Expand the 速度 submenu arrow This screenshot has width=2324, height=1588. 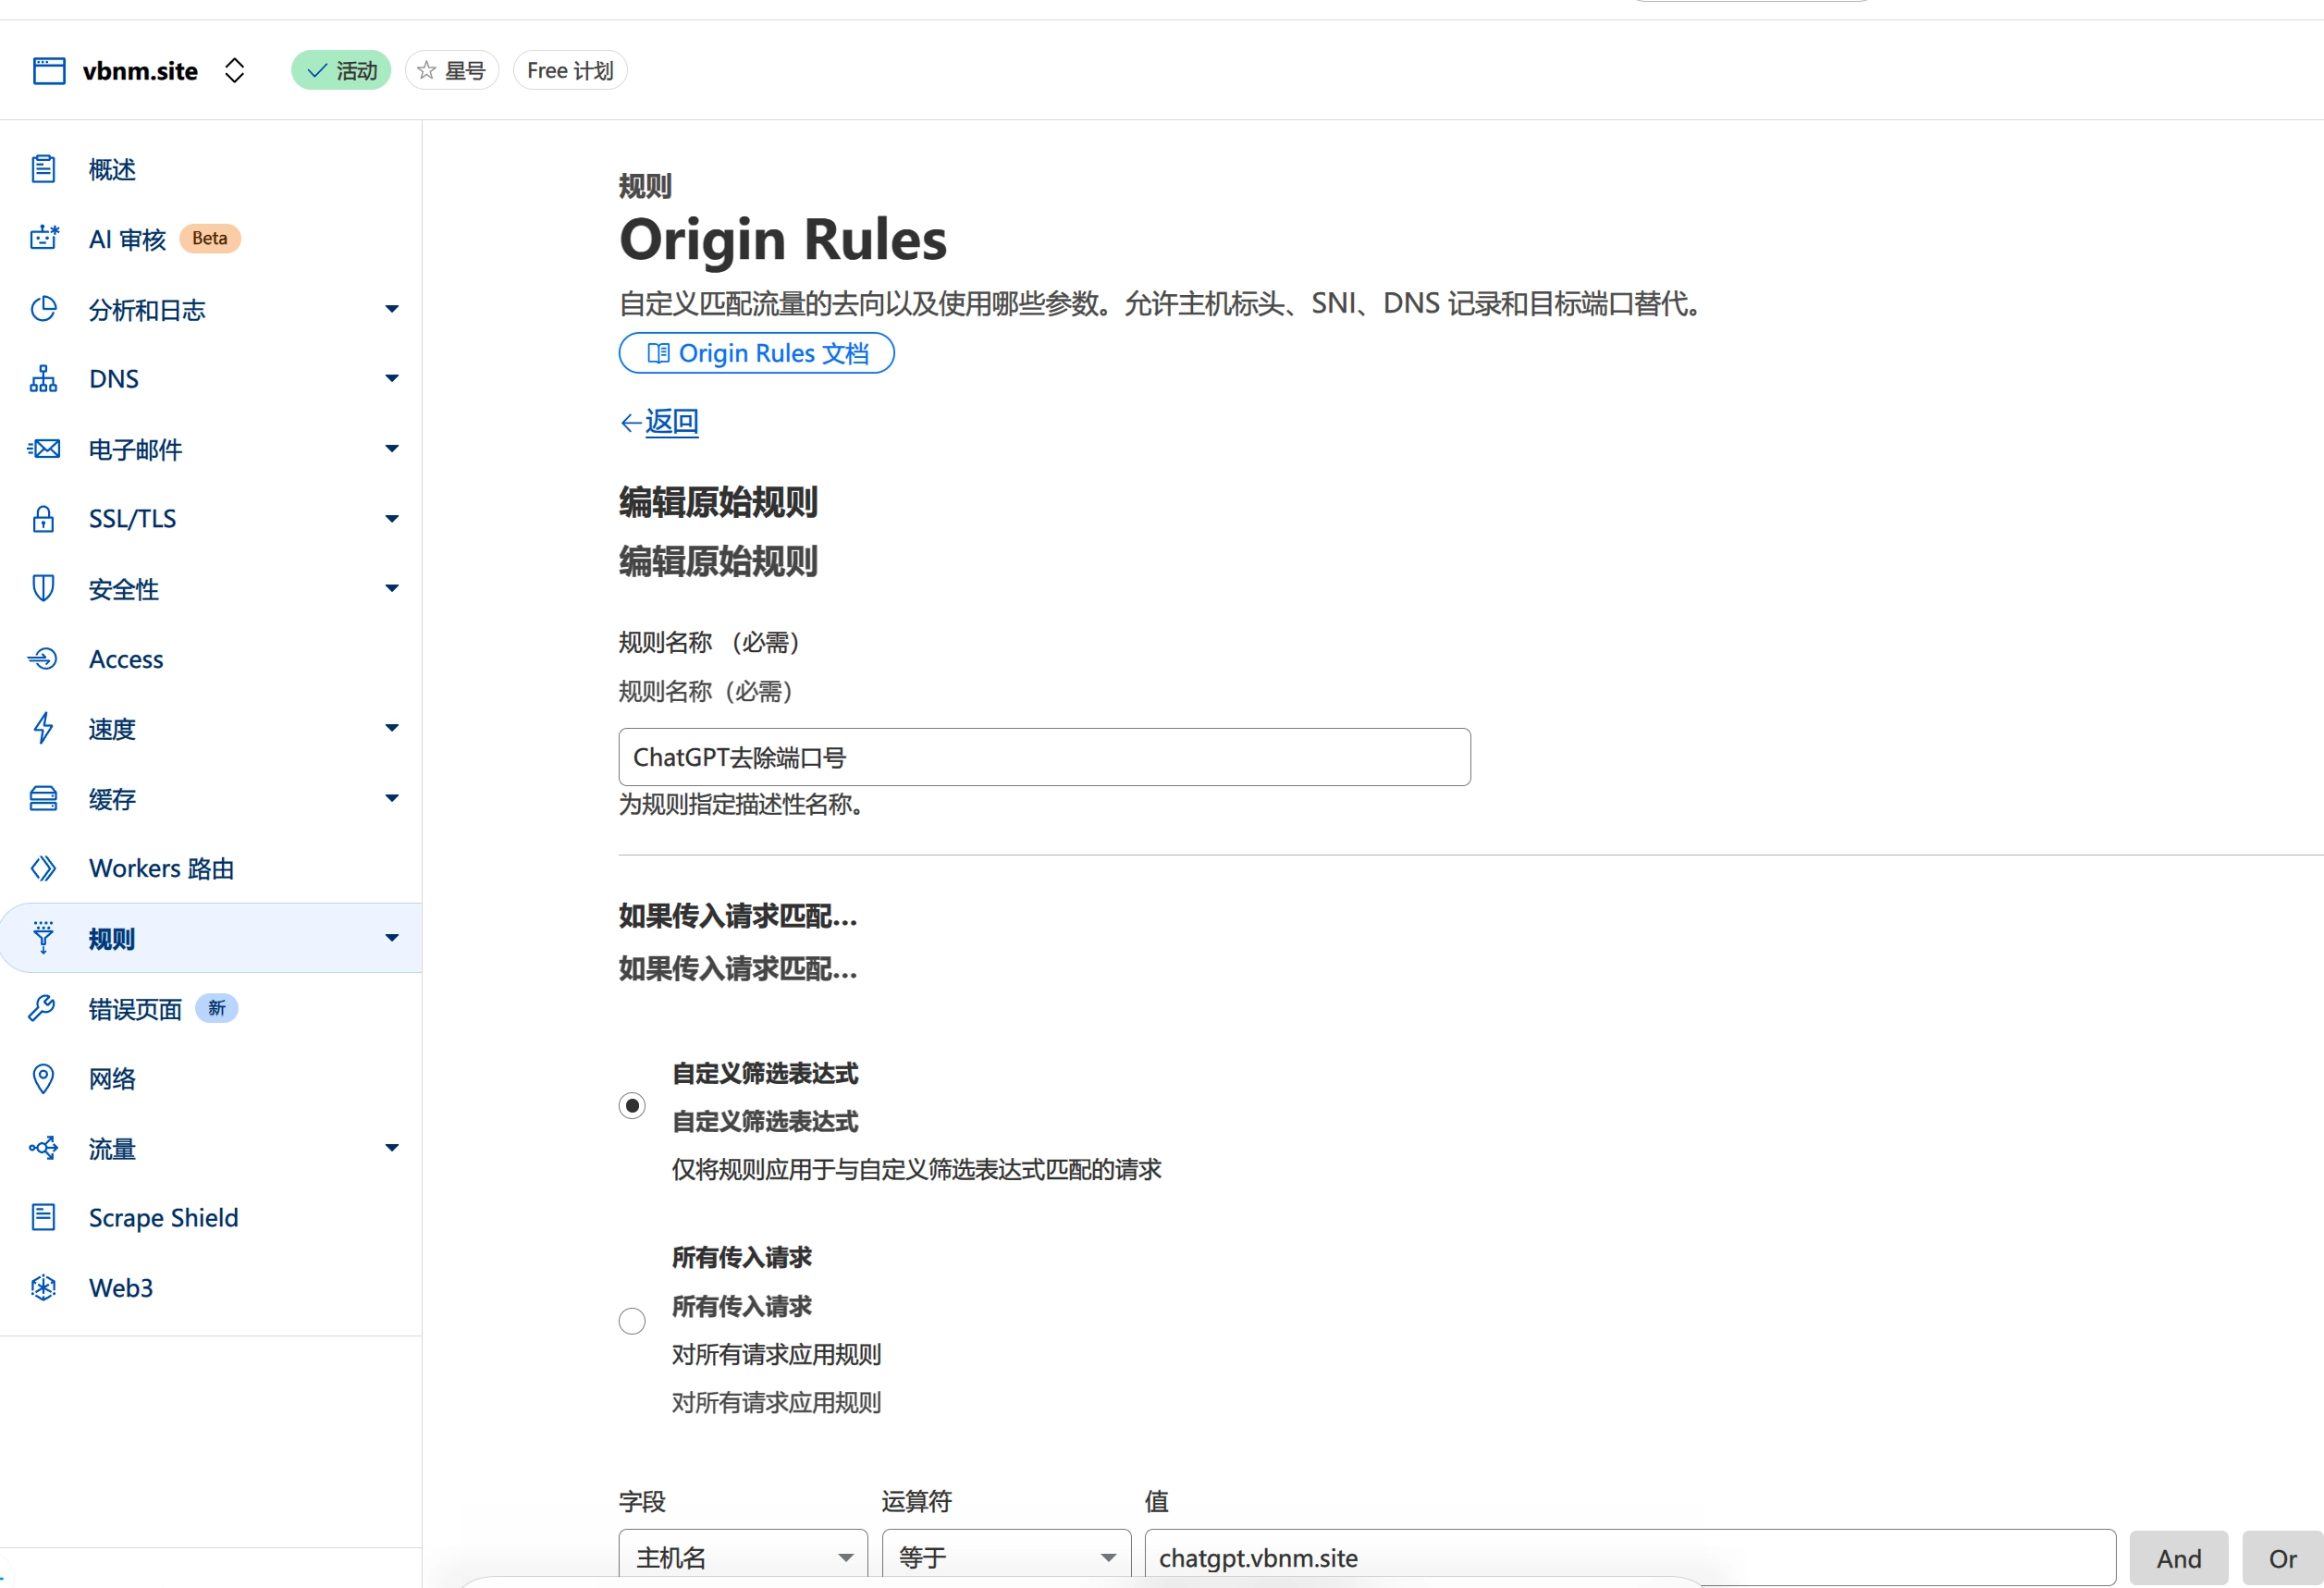click(x=392, y=728)
